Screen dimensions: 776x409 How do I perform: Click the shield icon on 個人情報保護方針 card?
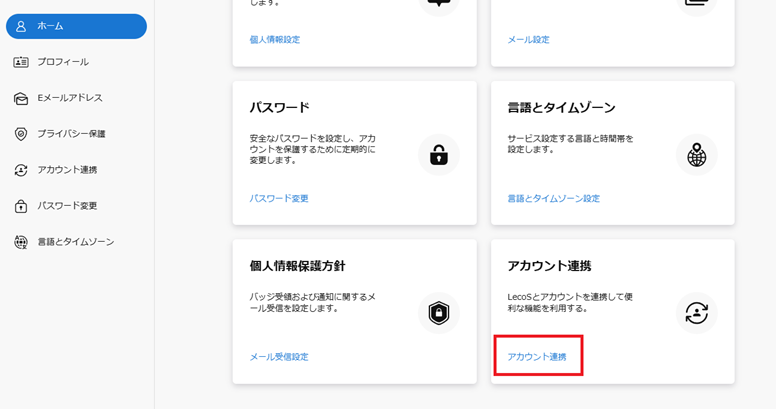click(x=438, y=313)
